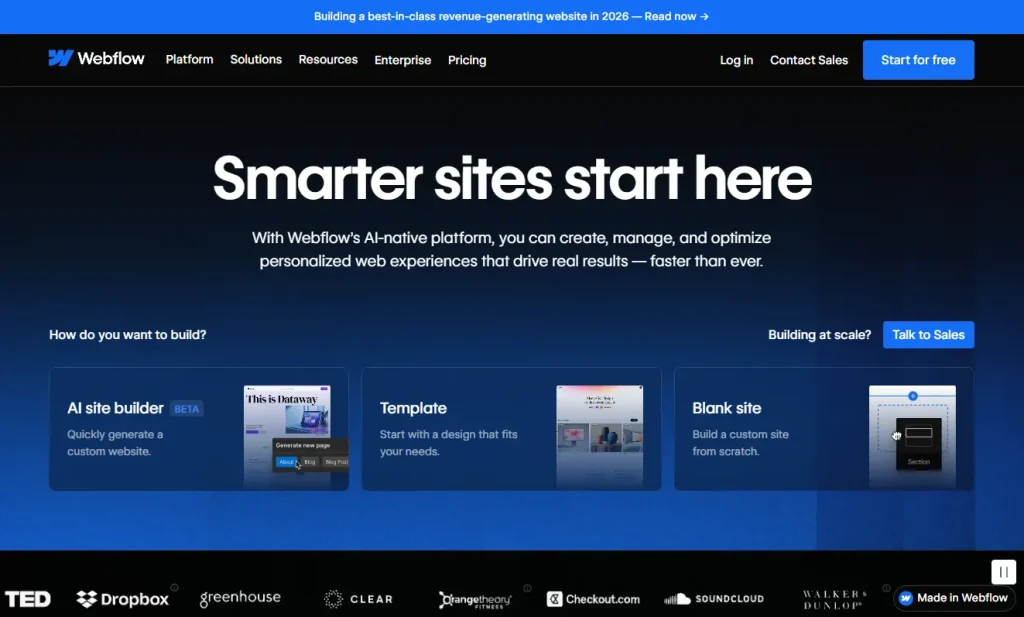The image size is (1024, 617).
Task: Open the Enterprise page from the navbar
Action: tap(402, 60)
